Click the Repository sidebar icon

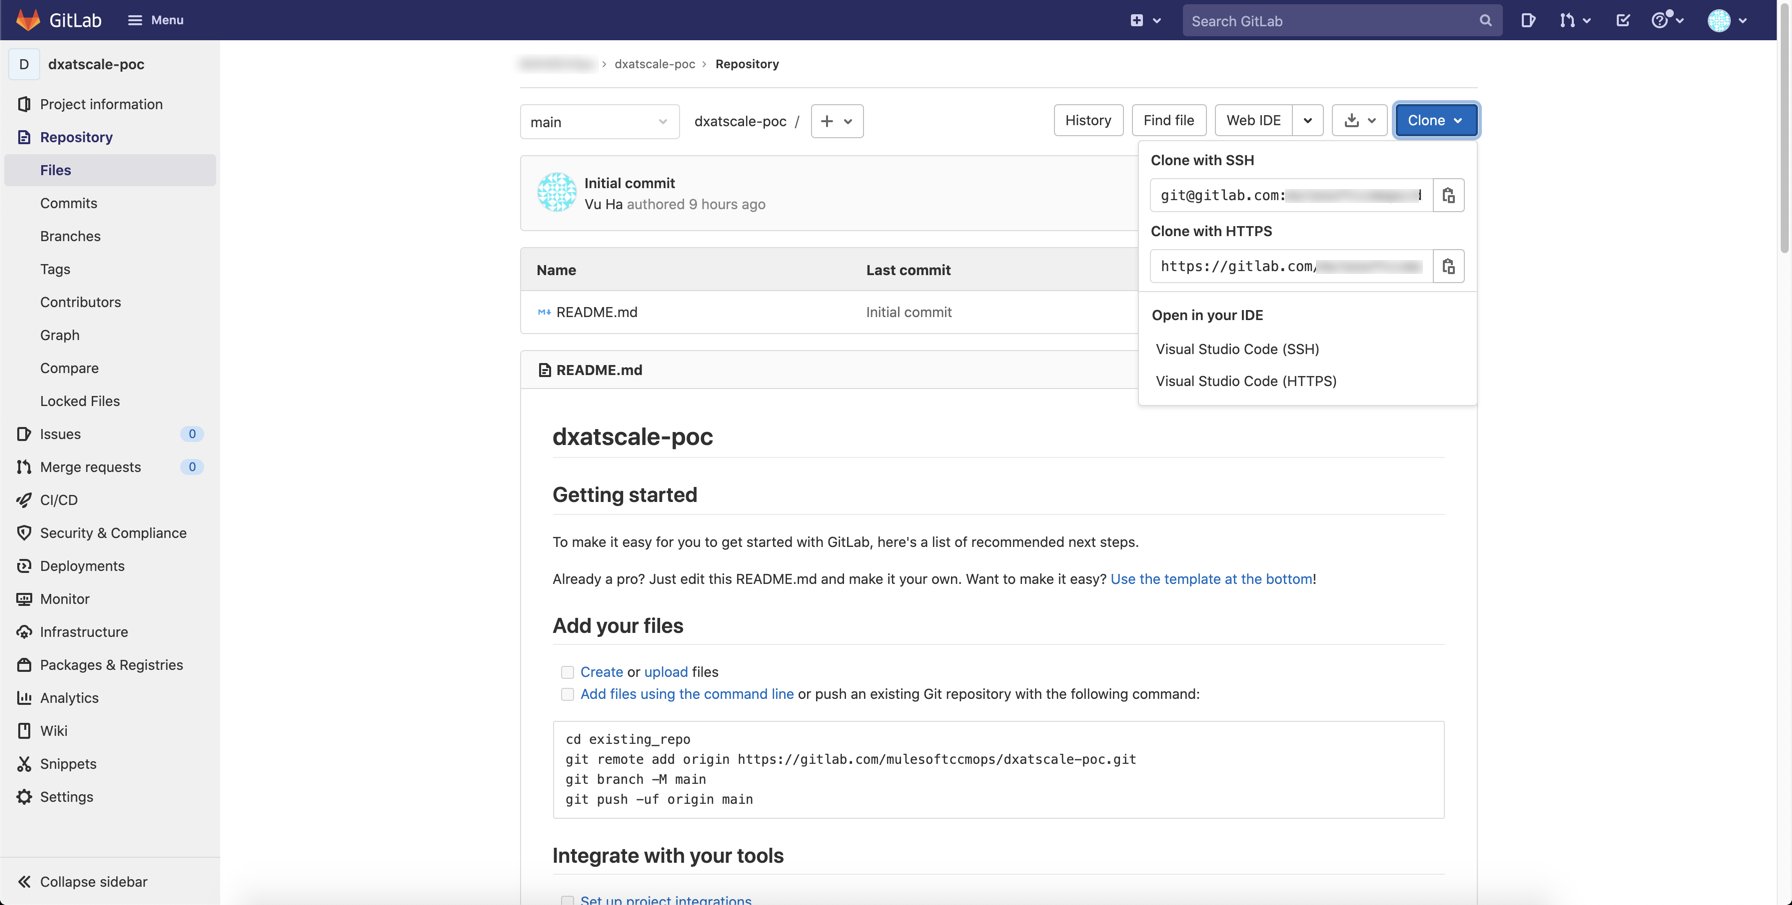[x=24, y=137]
